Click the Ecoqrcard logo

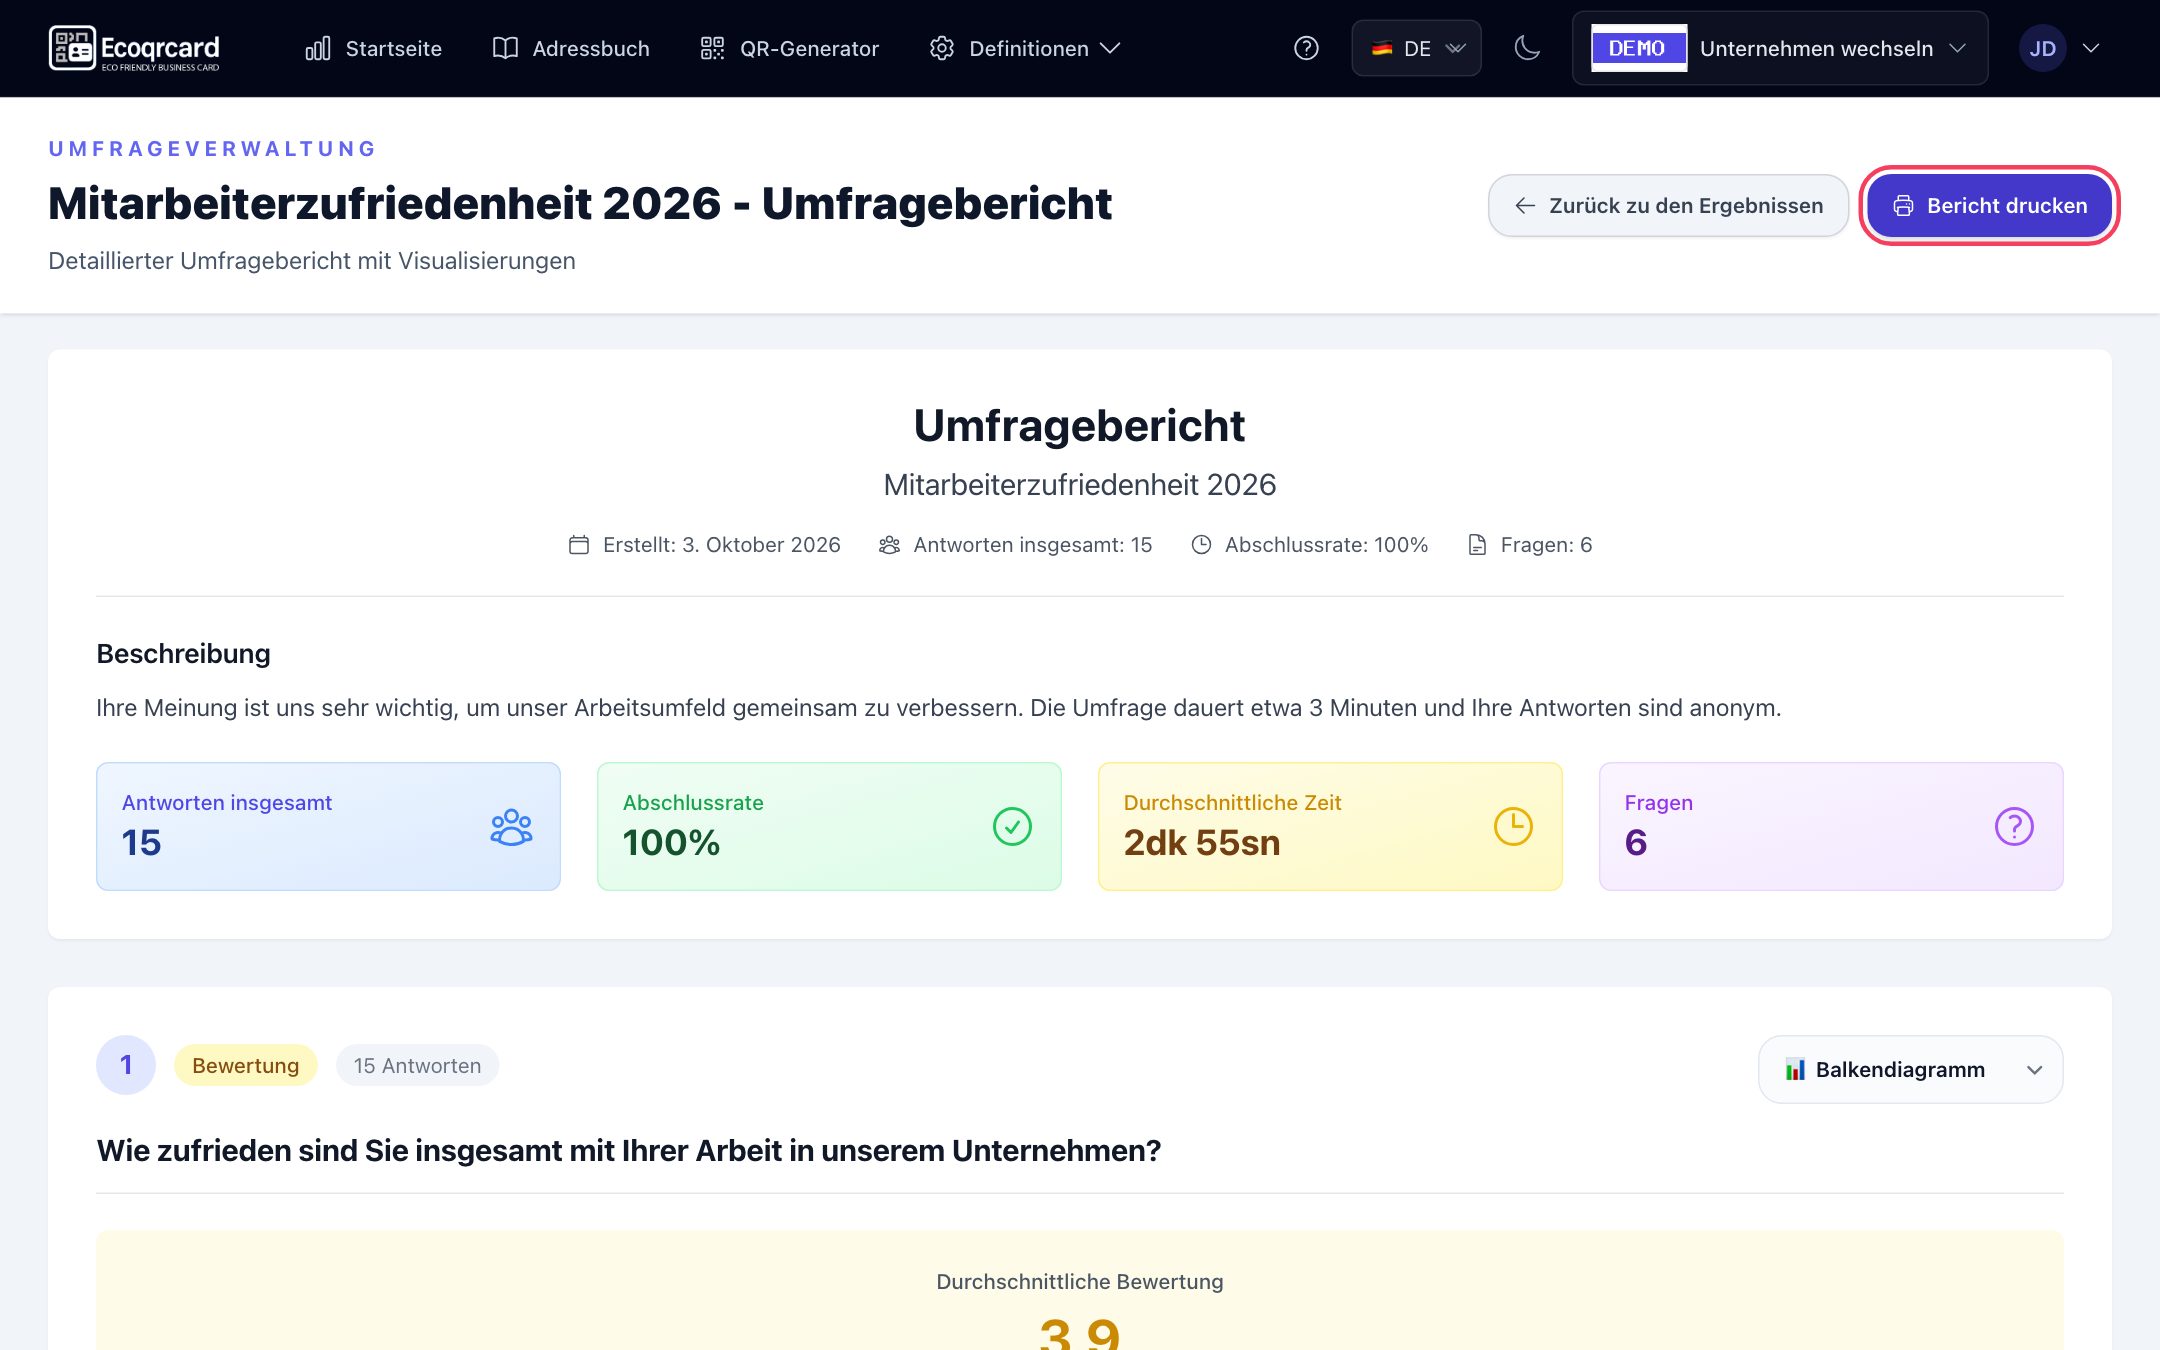pyautogui.click(x=134, y=48)
